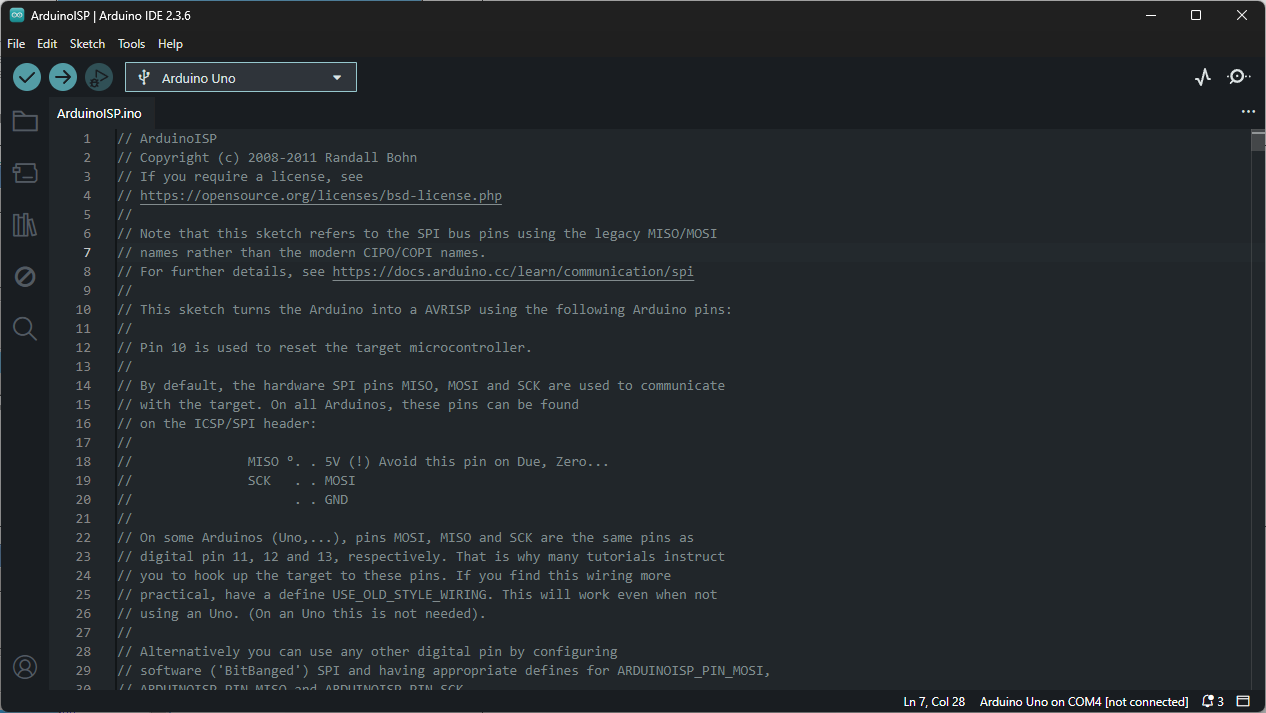Open the sketch options ellipsis menu
The height and width of the screenshot is (713, 1266).
(x=1247, y=111)
